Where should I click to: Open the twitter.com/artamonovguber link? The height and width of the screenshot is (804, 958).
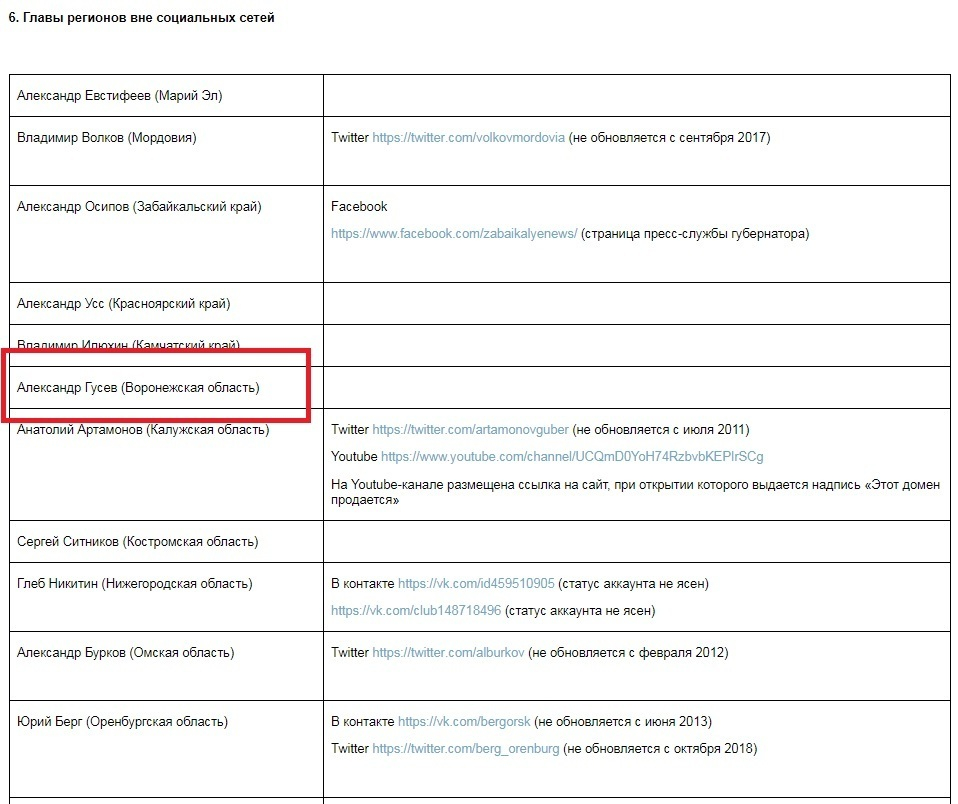(470, 430)
